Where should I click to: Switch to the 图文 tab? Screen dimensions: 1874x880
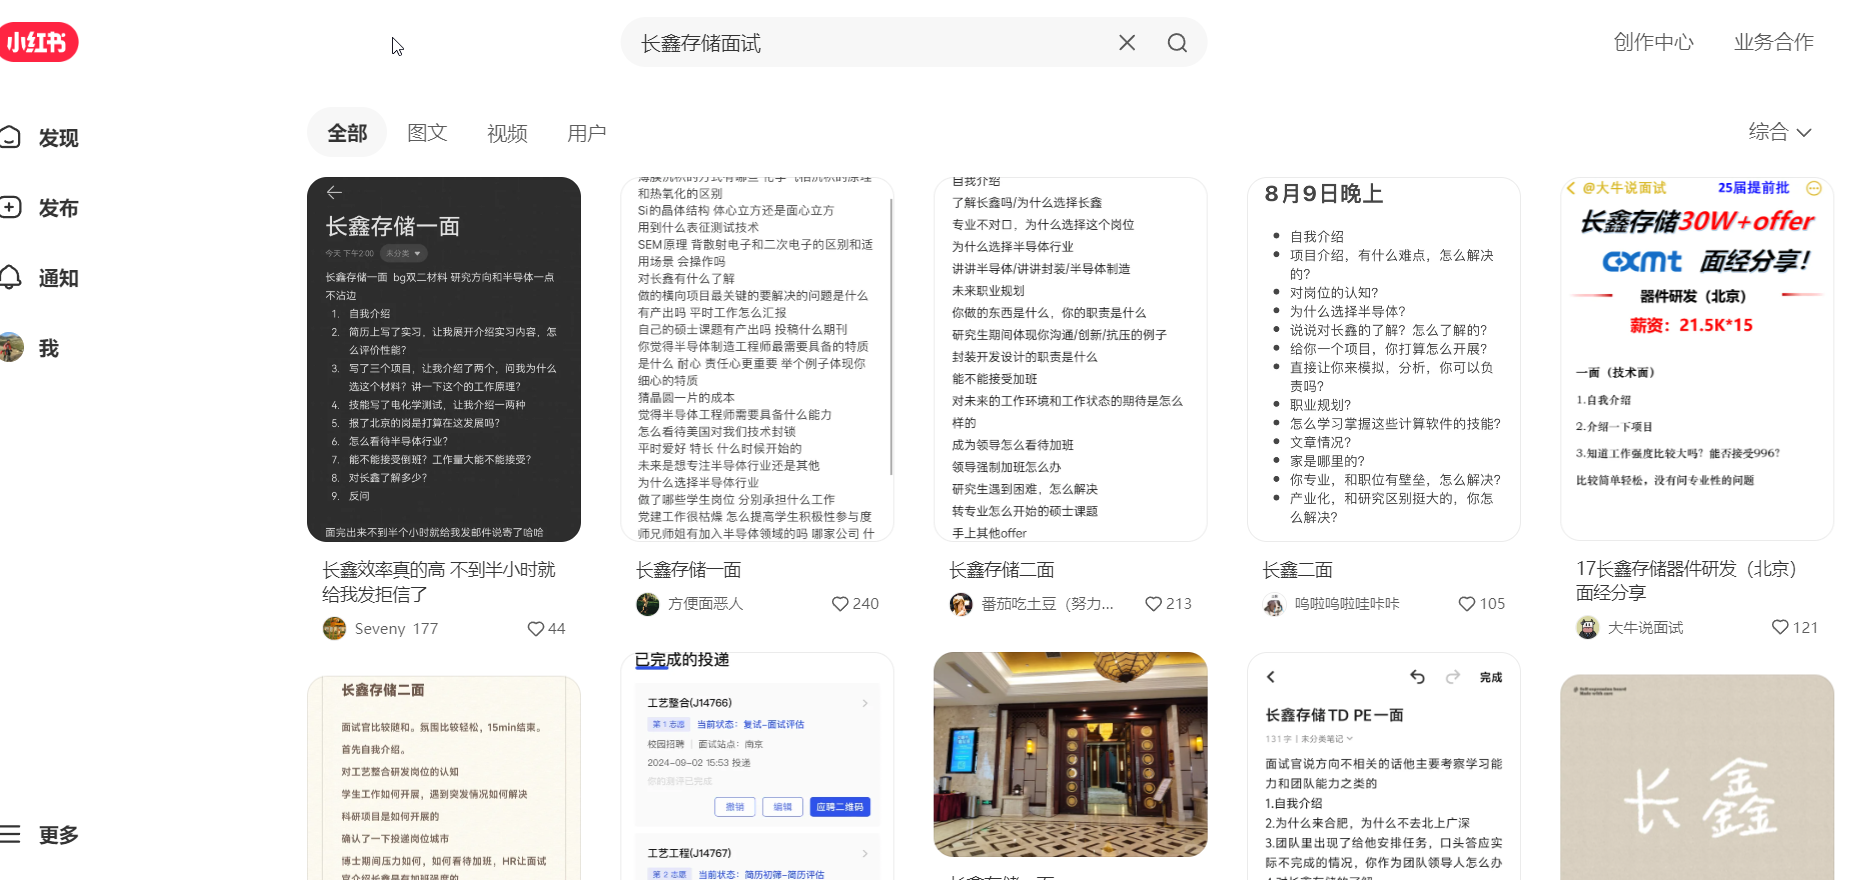(427, 133)
